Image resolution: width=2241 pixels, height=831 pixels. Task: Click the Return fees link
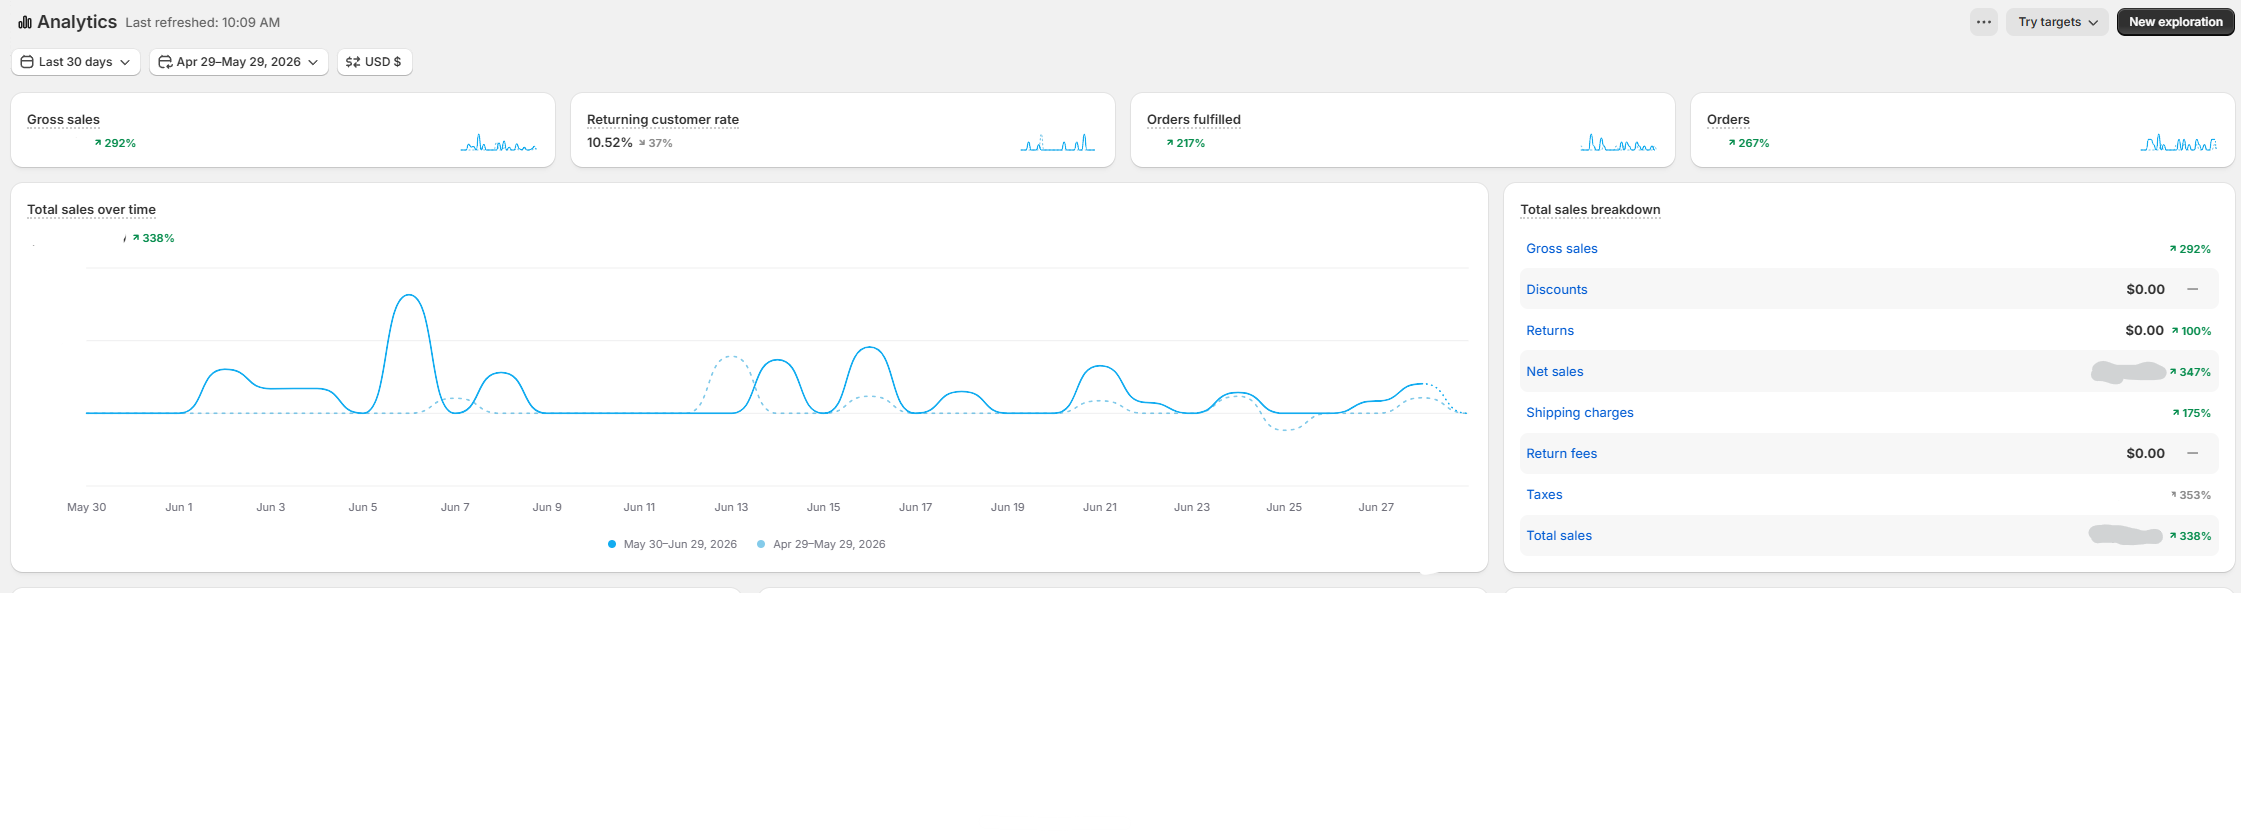1561,454
